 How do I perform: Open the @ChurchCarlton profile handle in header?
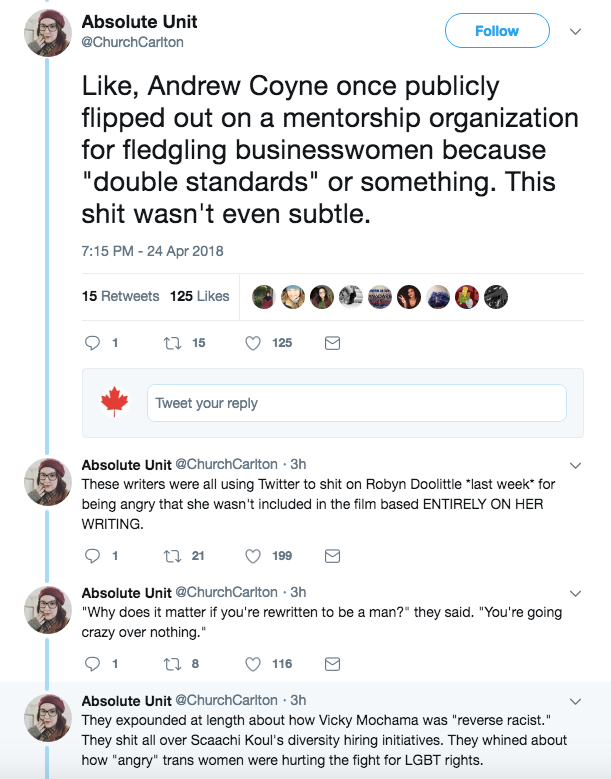tap(132, 42)
